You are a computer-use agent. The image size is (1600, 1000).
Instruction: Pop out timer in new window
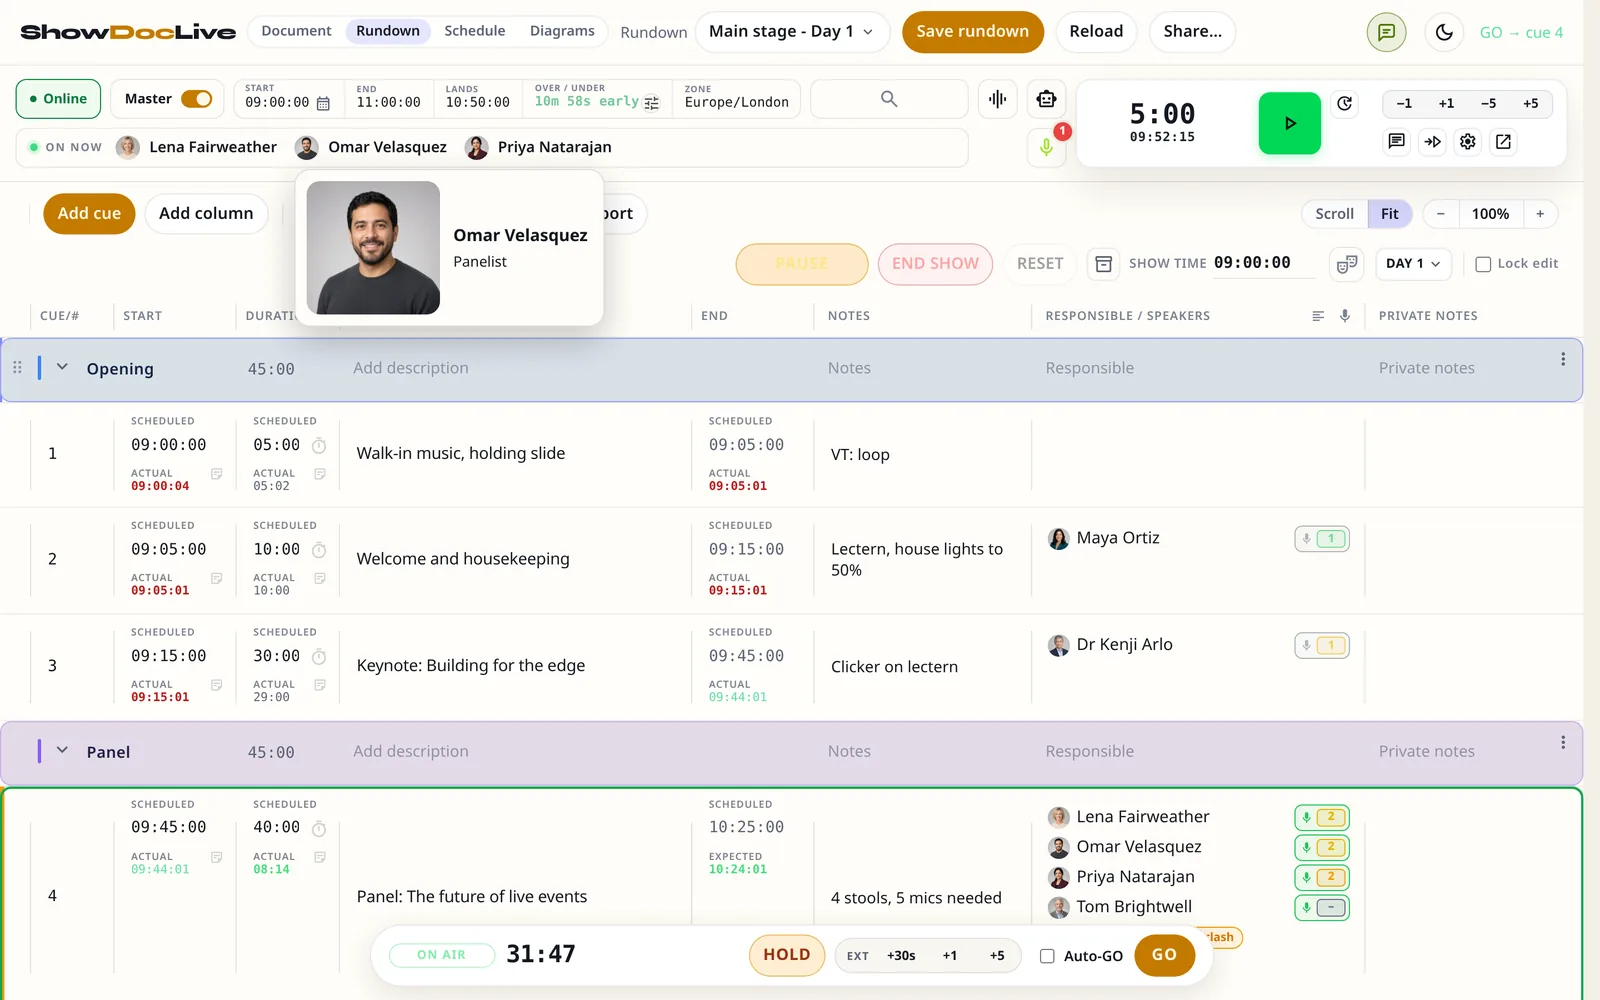click(x=1503, y=142)
